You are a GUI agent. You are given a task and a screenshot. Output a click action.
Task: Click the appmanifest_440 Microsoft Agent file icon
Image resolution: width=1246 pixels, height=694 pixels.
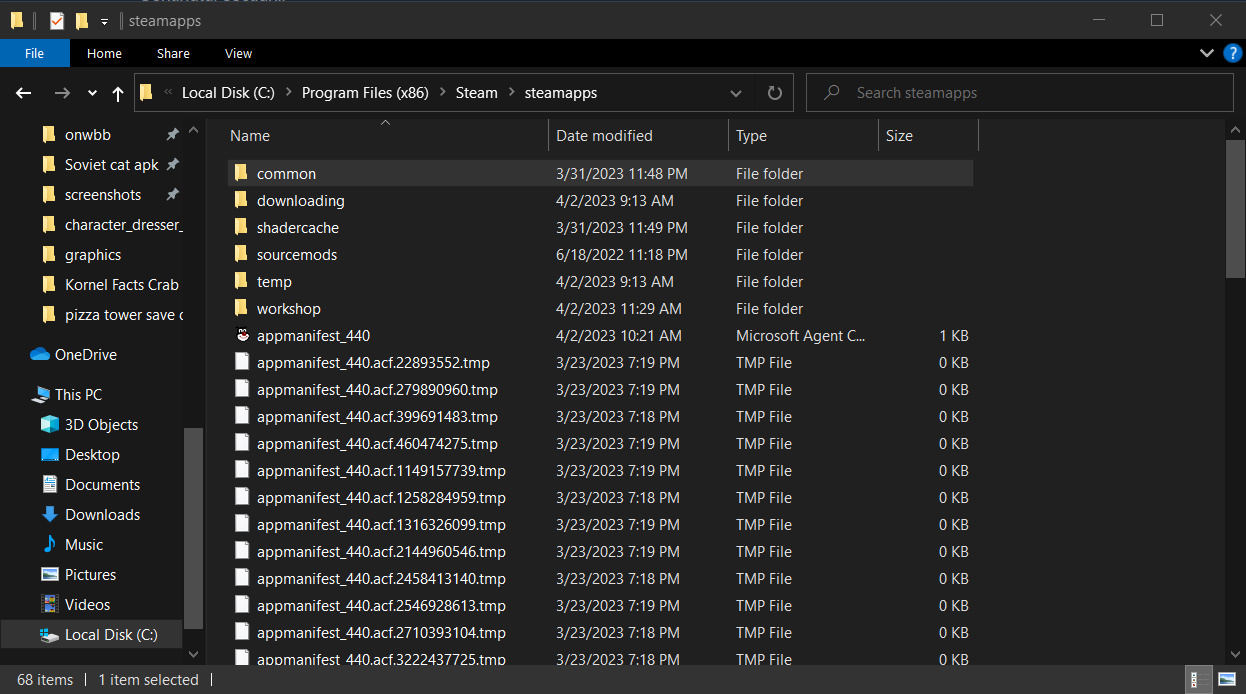tap(241, 335)
